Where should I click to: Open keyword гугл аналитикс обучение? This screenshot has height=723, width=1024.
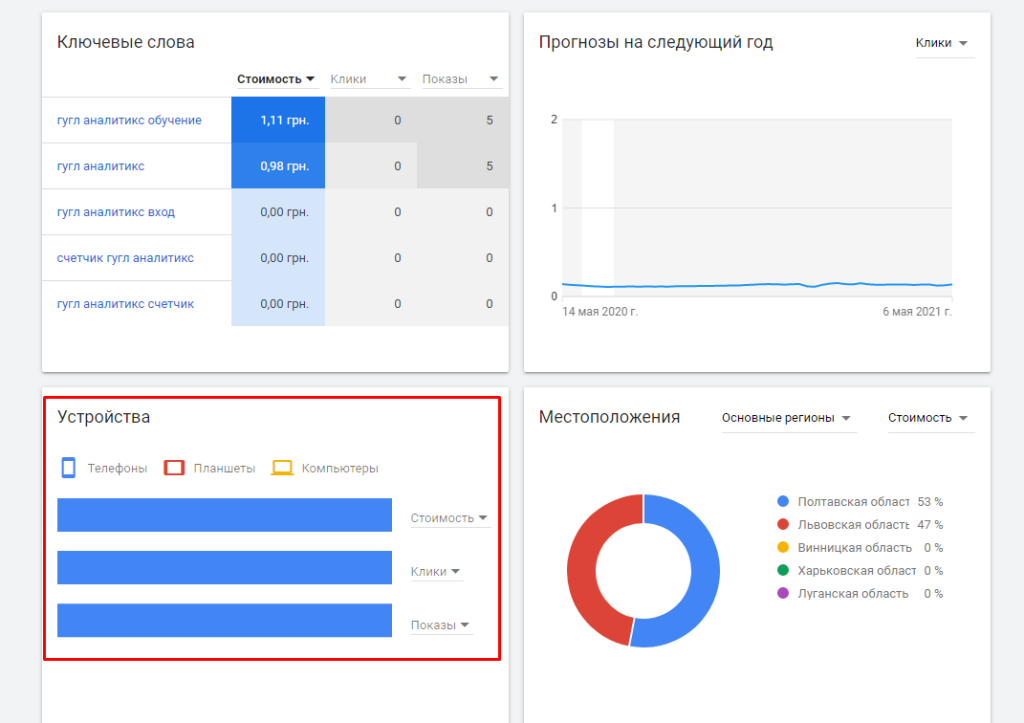[x=129, y=120]
